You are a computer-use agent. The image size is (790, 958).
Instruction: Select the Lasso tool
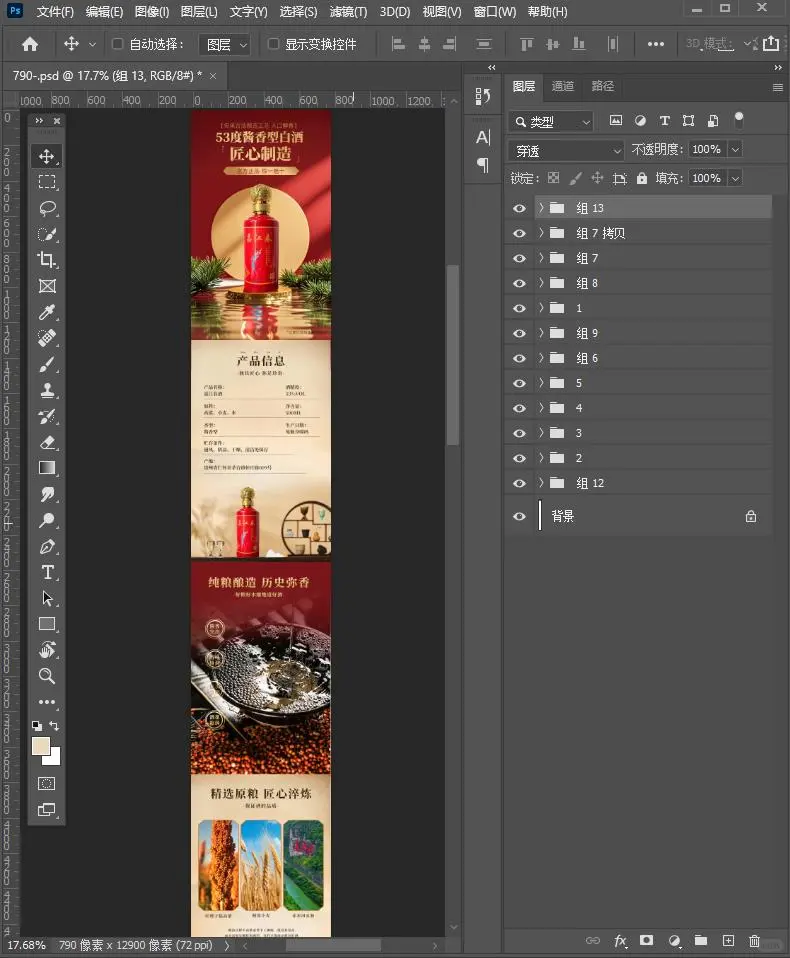pyautogui.click(x=47, y=208)
